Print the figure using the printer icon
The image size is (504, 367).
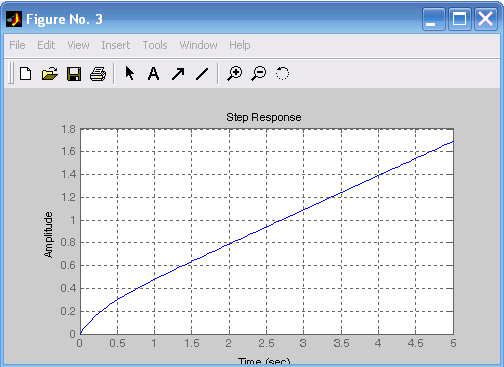(x=98, y=74)
